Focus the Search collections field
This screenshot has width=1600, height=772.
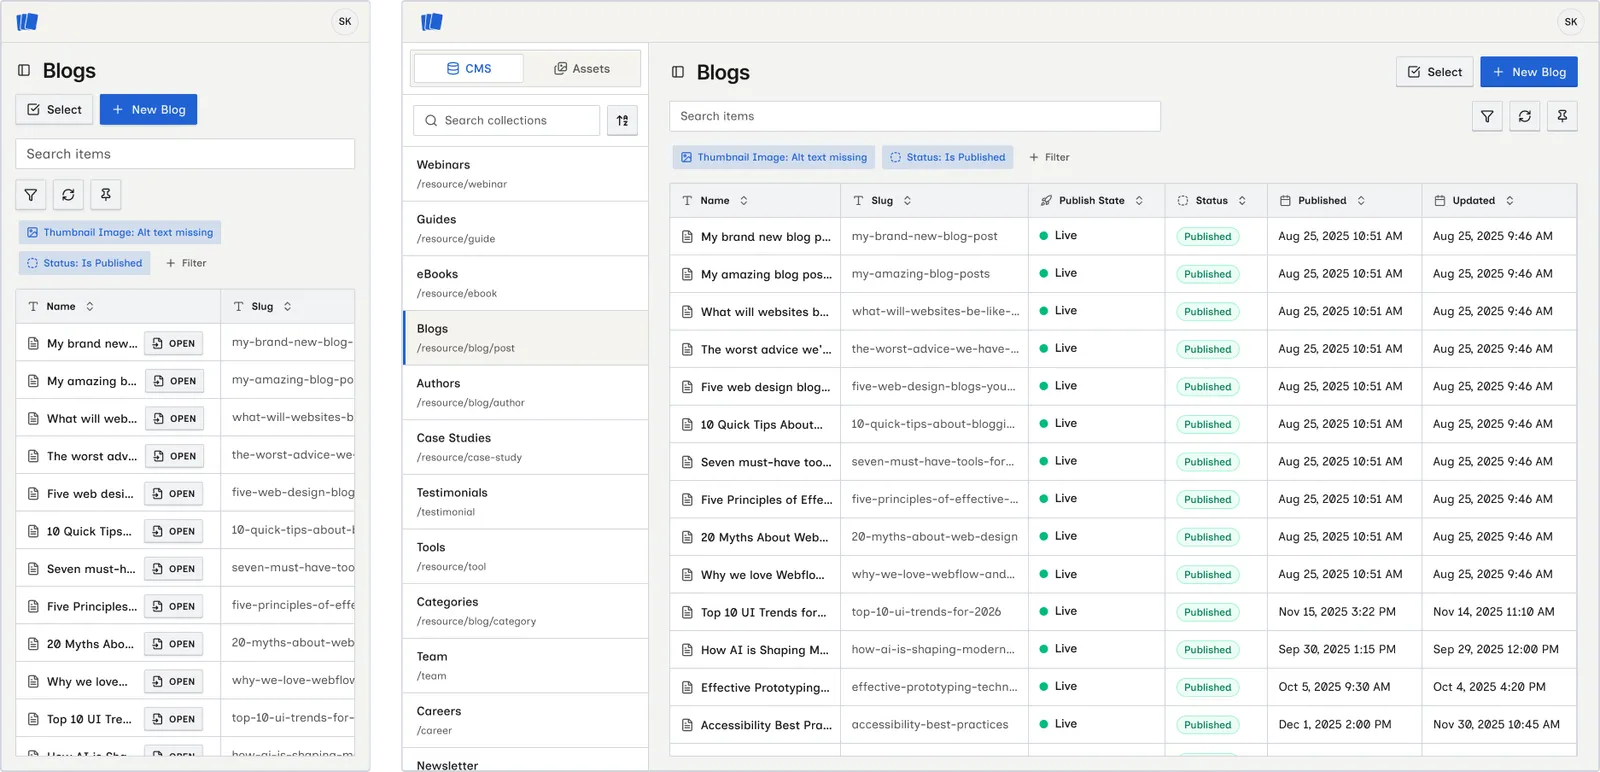click(x=506, y=120)
